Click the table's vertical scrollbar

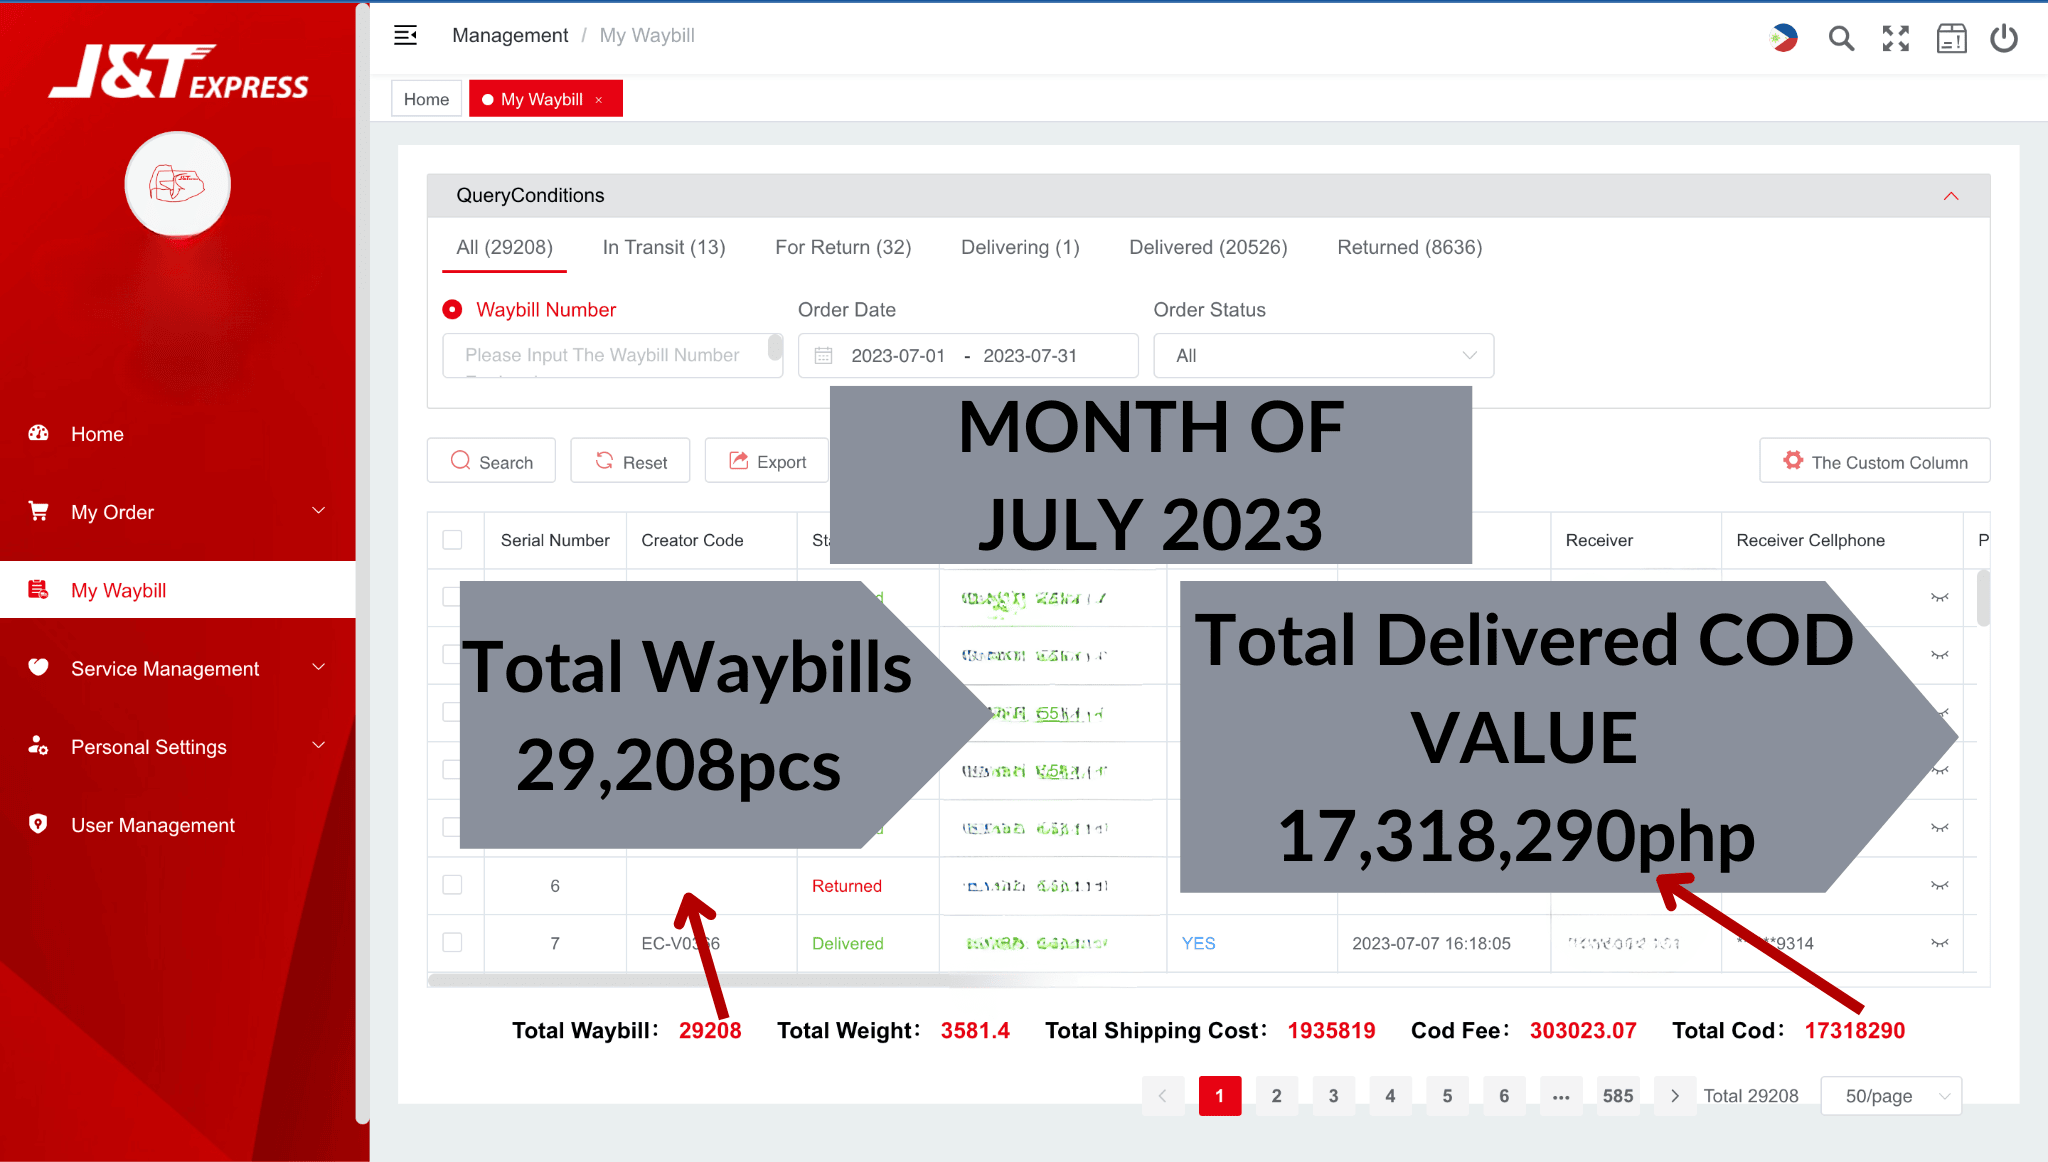tap(1983, 598)
